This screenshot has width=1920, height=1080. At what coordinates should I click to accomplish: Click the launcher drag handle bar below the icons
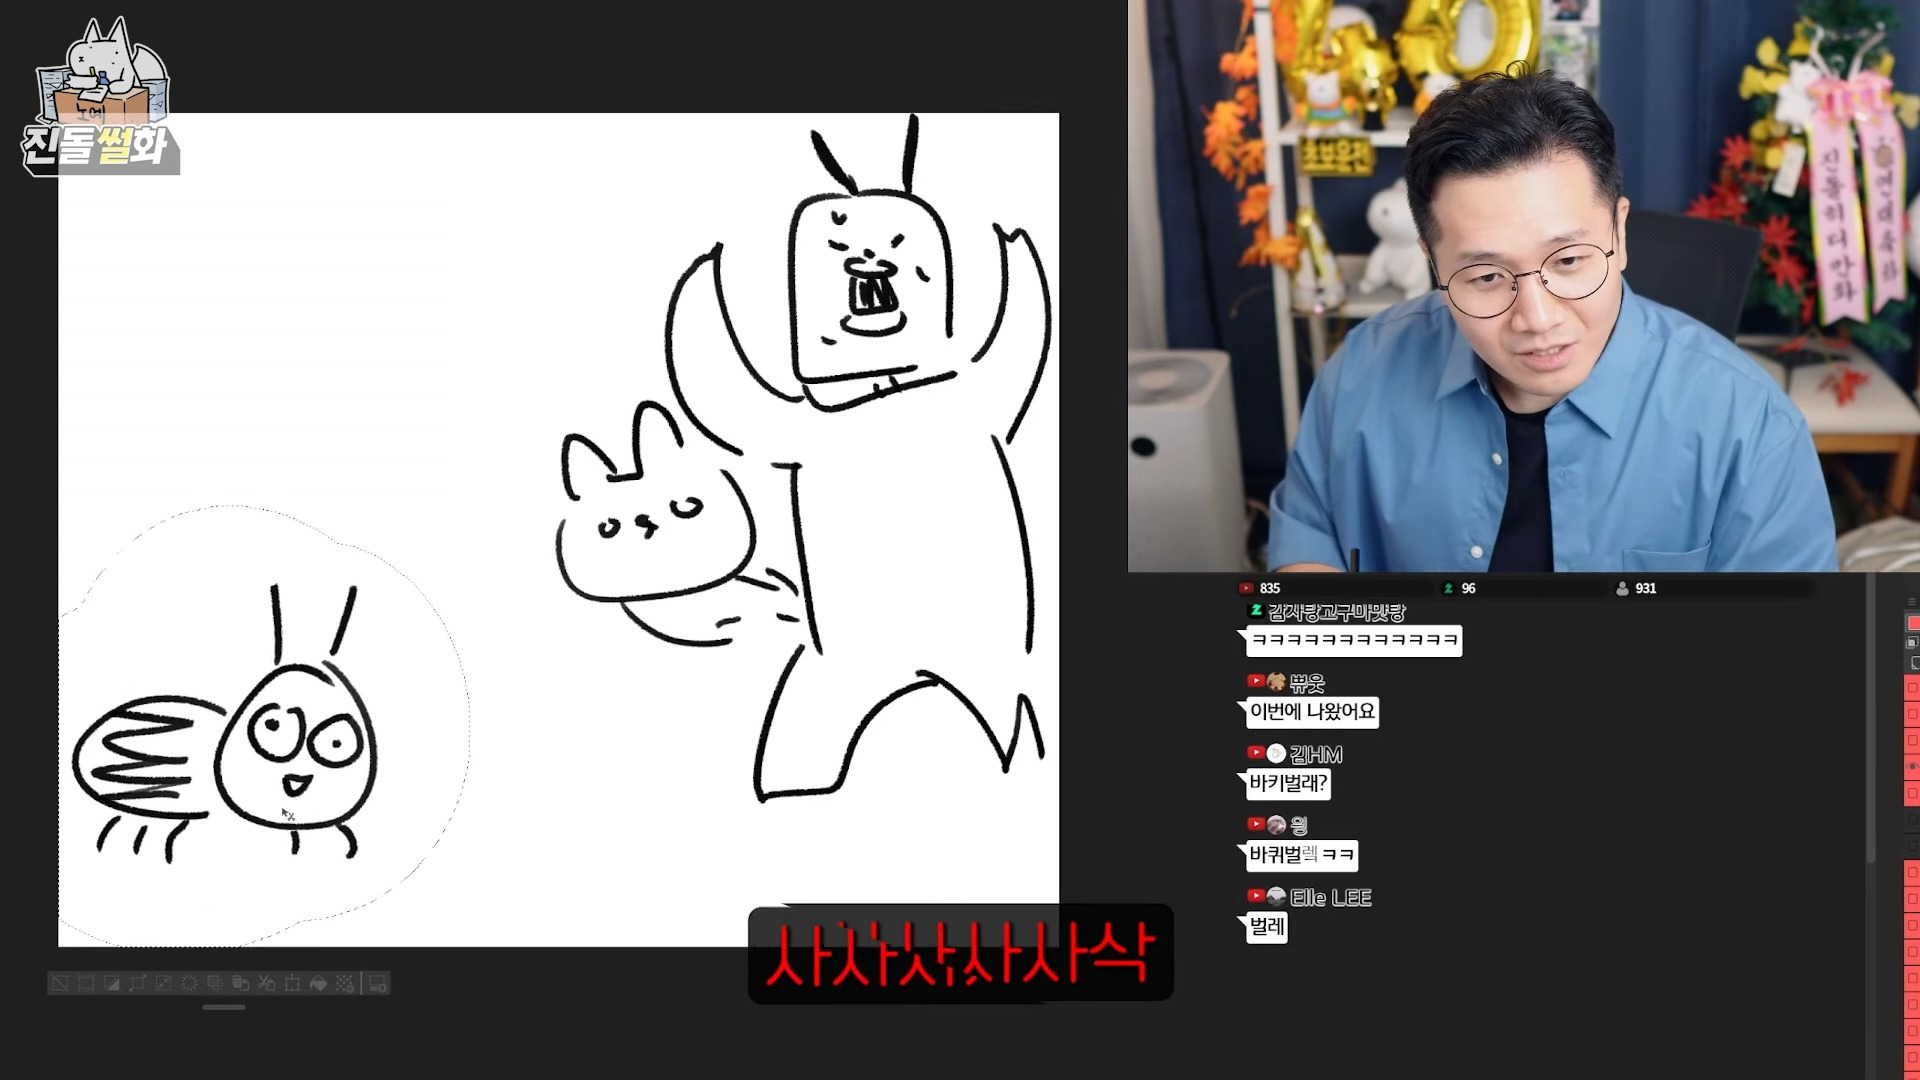point(224,1007)
